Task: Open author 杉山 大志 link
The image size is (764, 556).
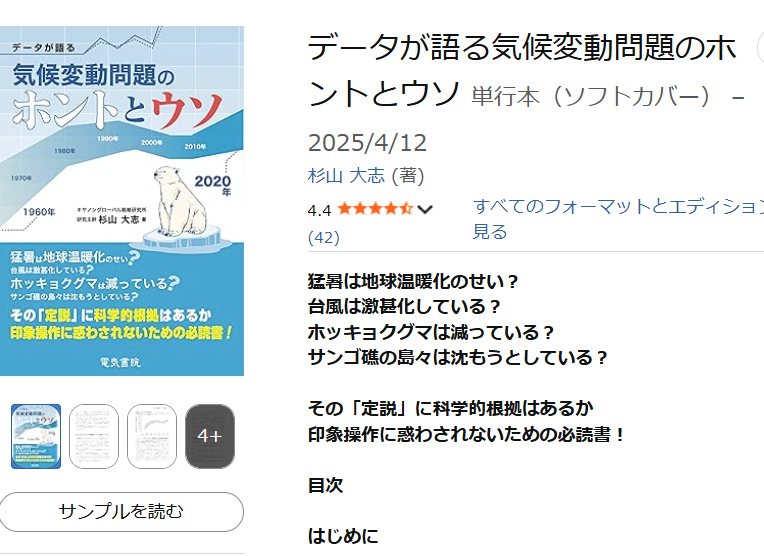Action: (x=346, y=175)
